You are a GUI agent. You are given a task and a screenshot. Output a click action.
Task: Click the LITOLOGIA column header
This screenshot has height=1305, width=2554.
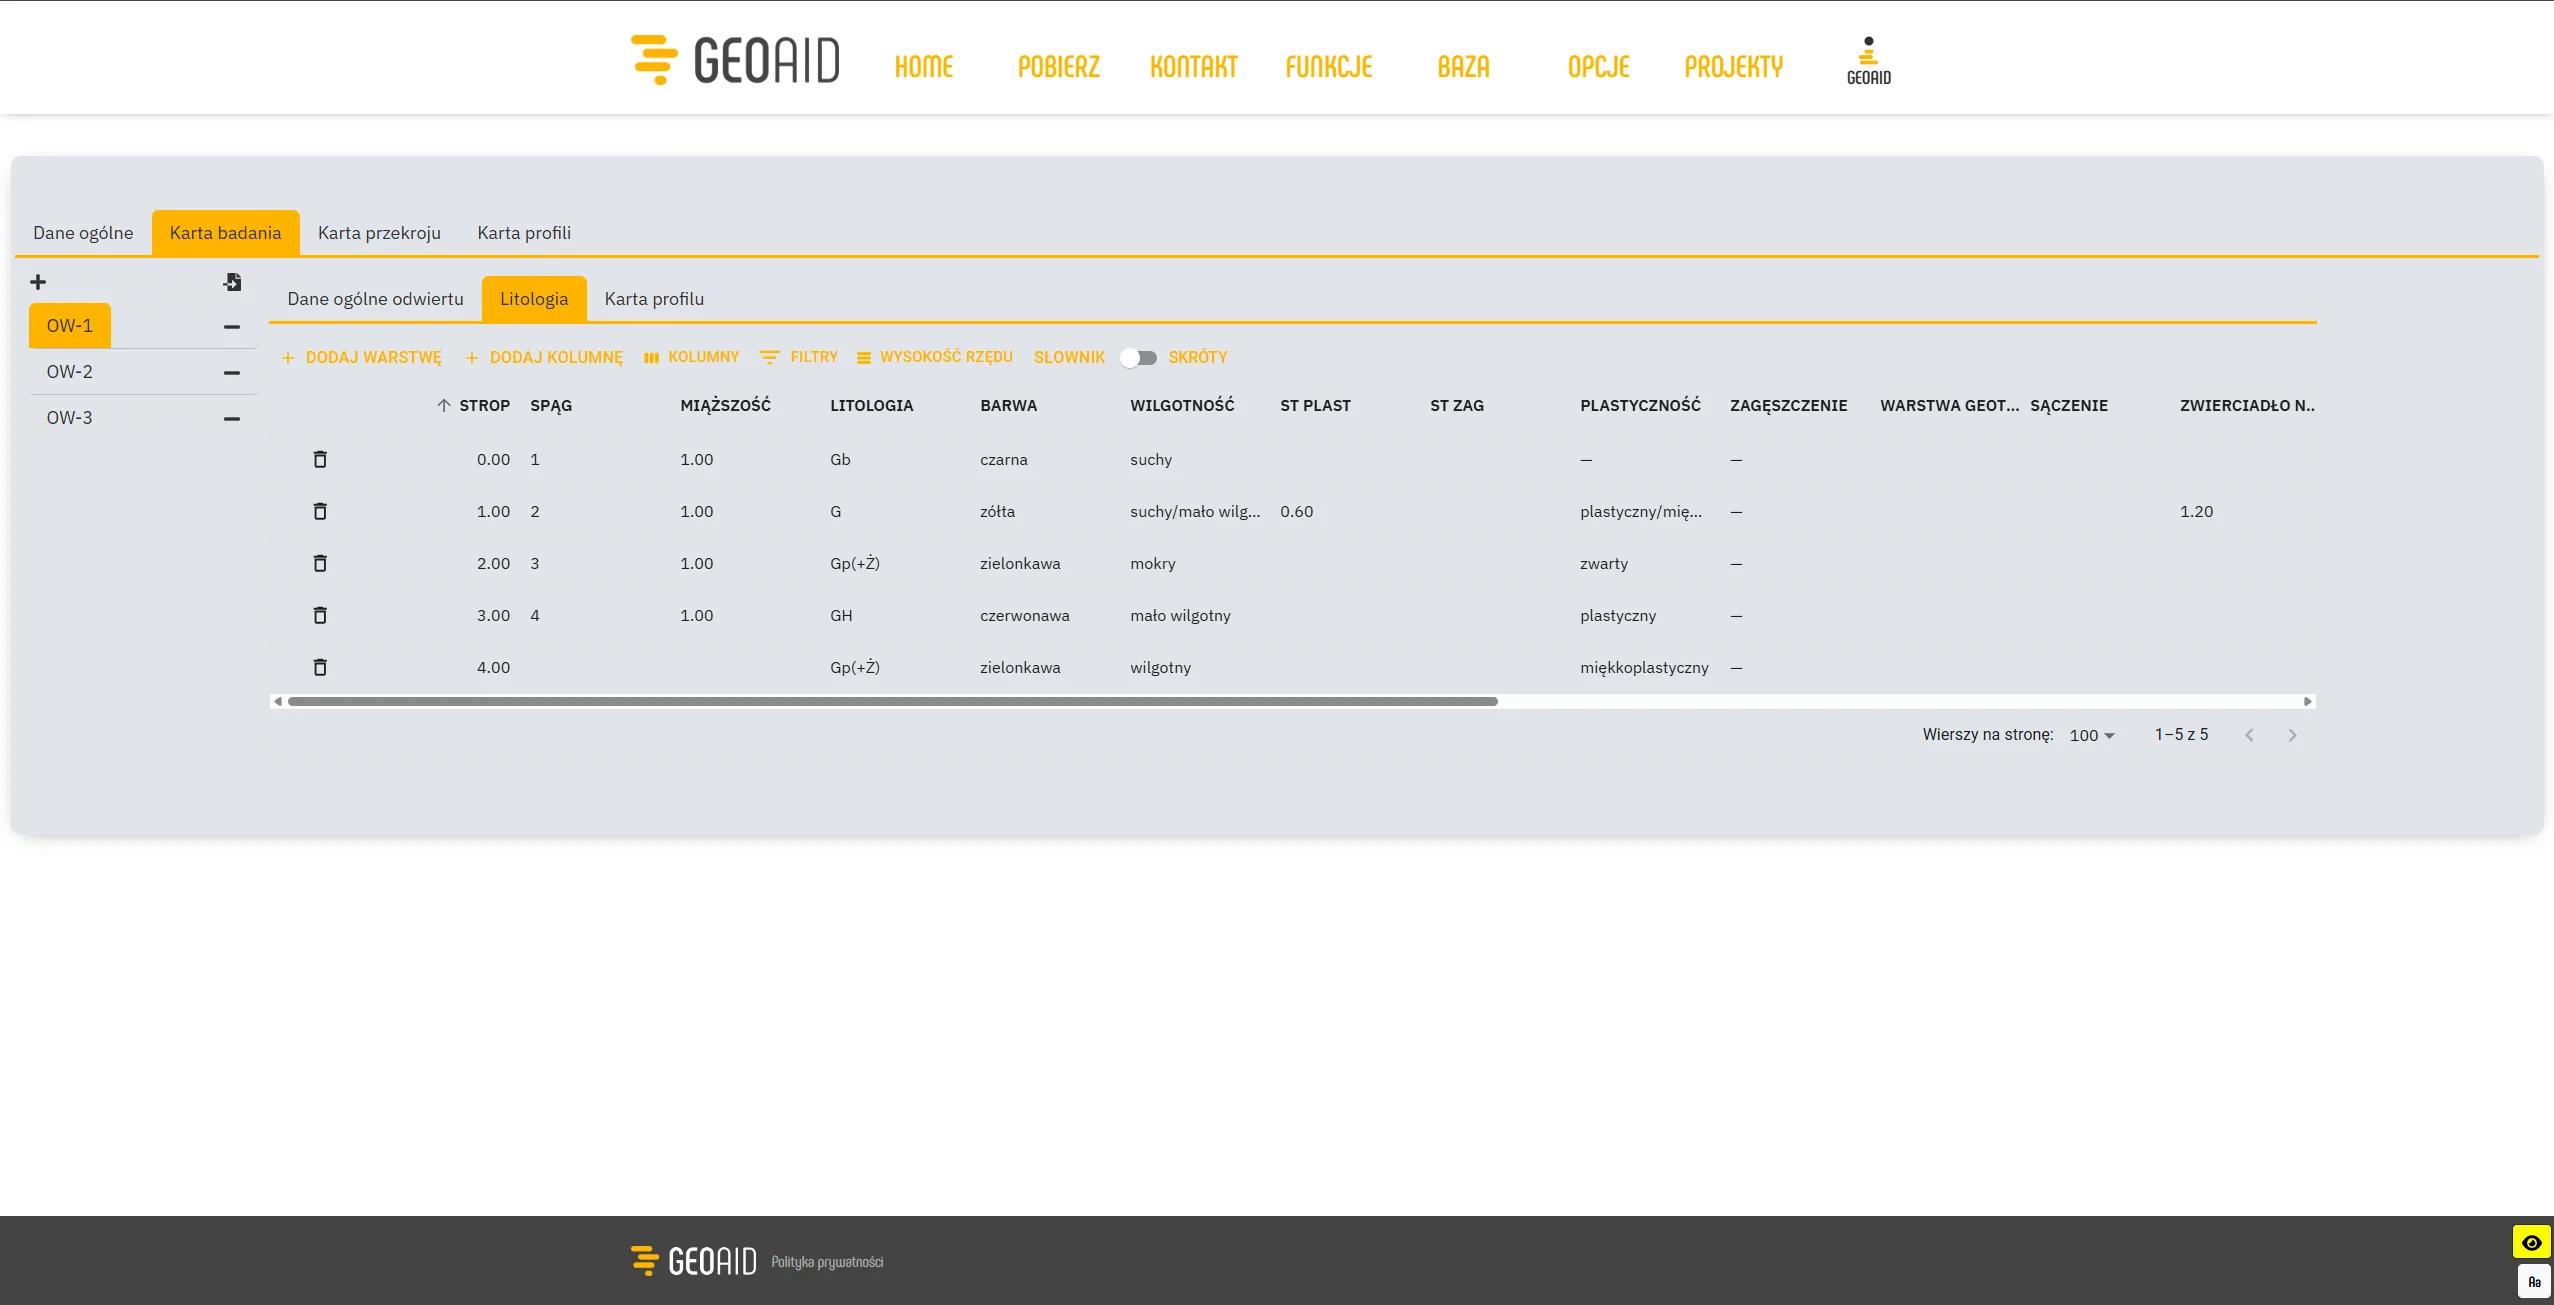871,405
